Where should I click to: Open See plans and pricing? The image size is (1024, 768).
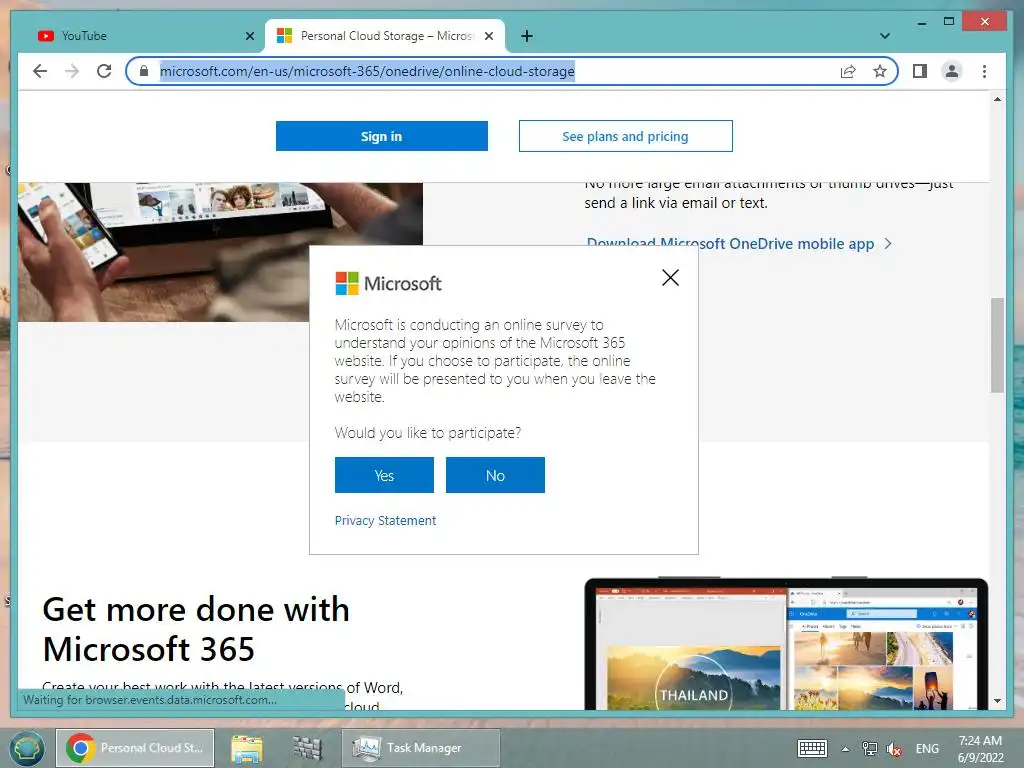click(626, 136)
